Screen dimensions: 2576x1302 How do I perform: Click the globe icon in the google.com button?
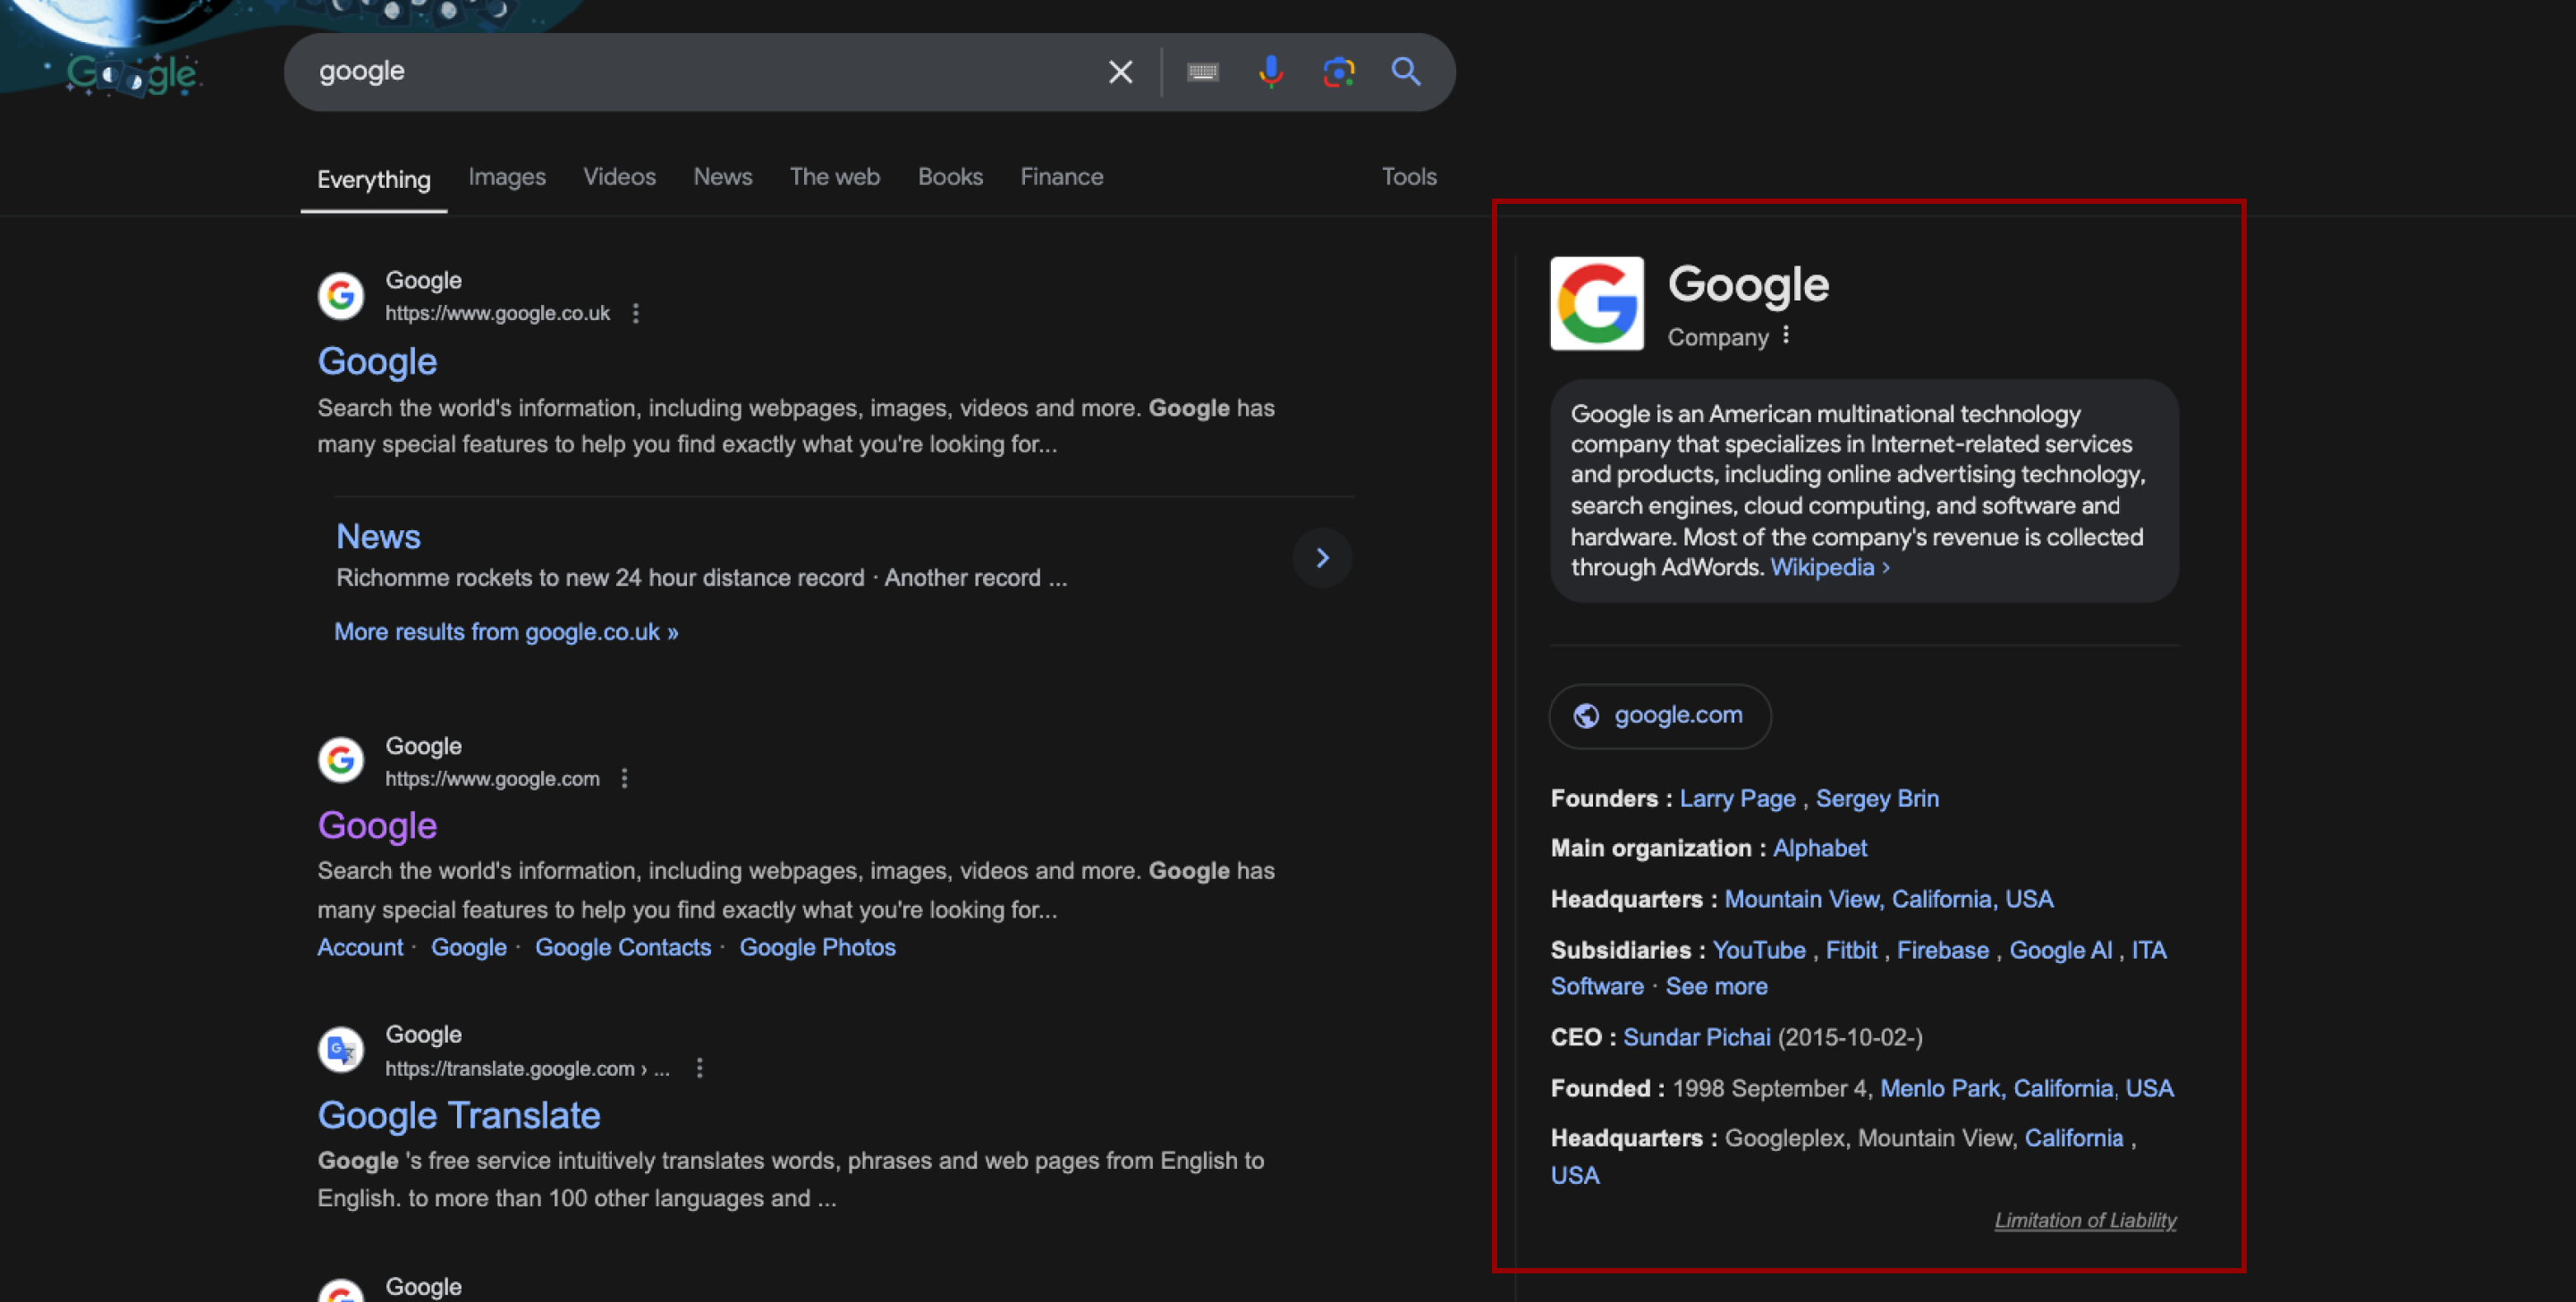[1586, 716]
